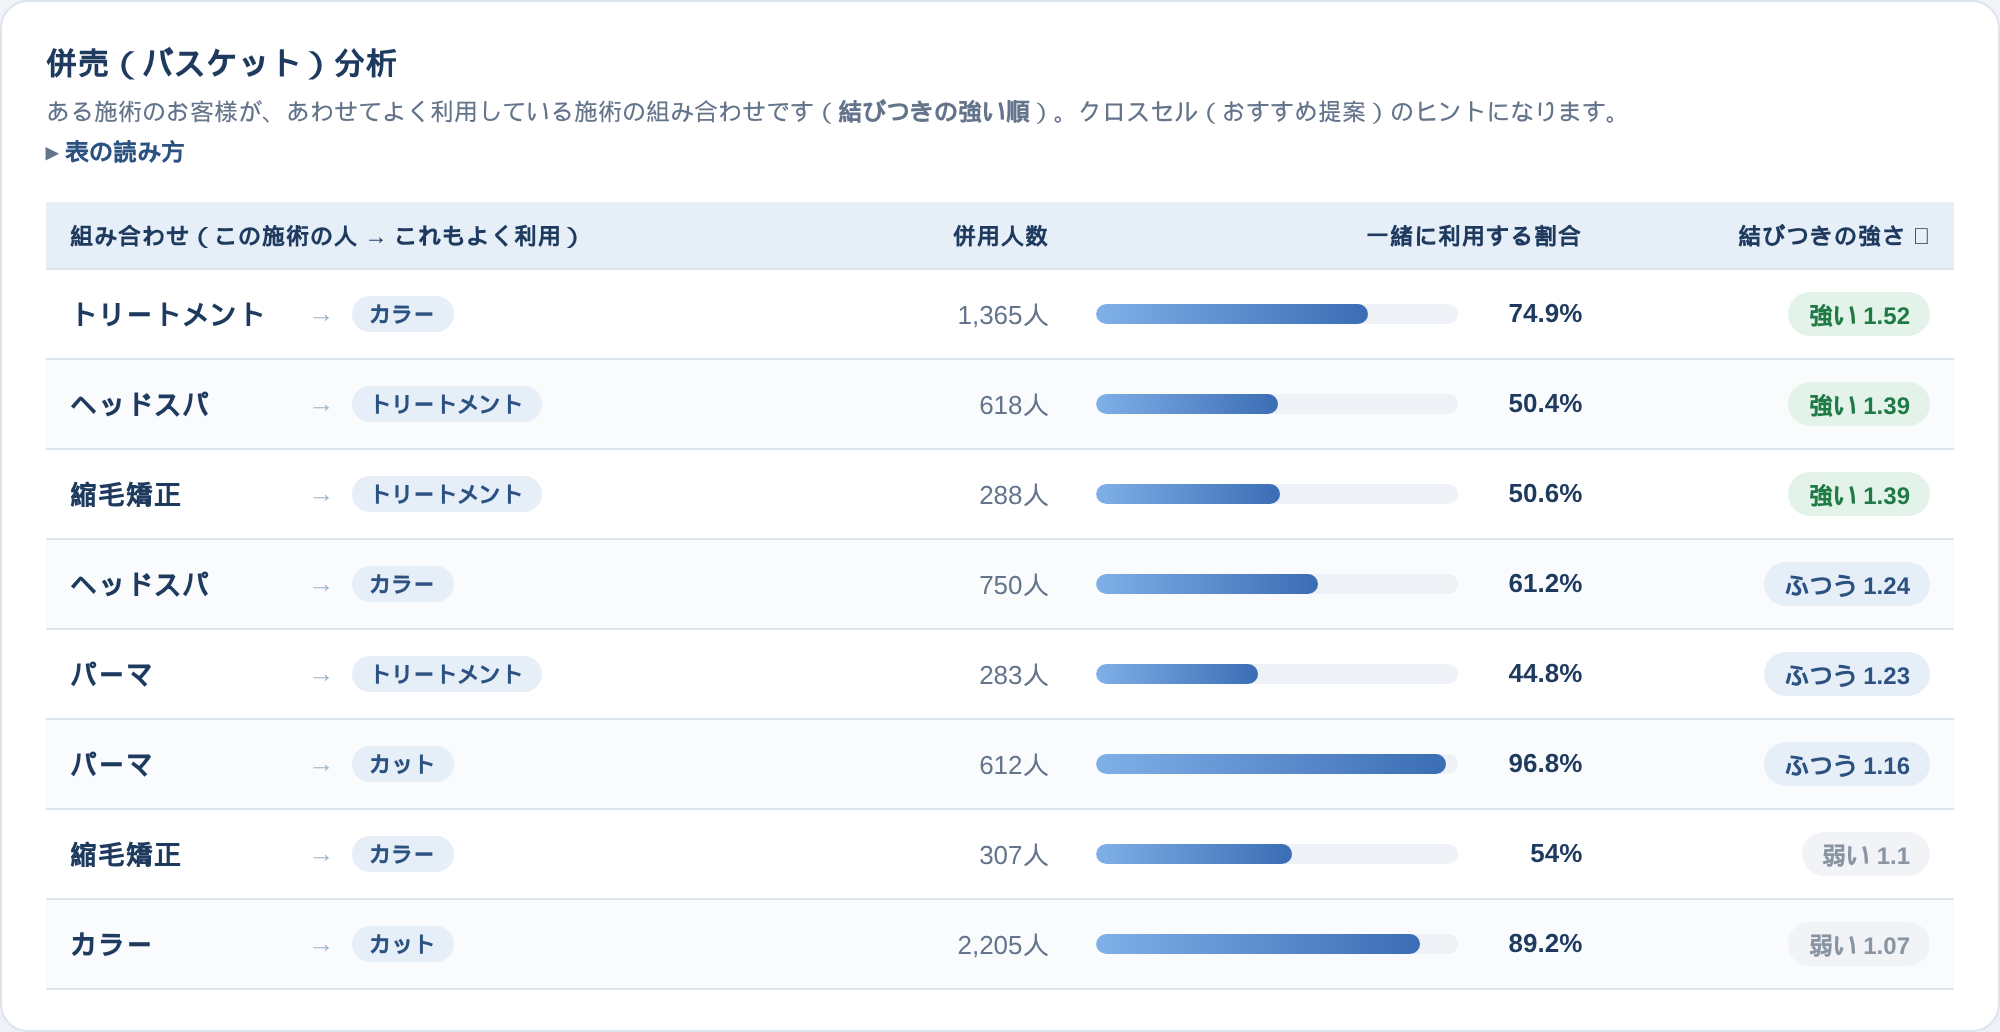Viewport: 2000px width, 1032px height.
Task: Click the 強い 1.52 badge
Action: 1858,315
